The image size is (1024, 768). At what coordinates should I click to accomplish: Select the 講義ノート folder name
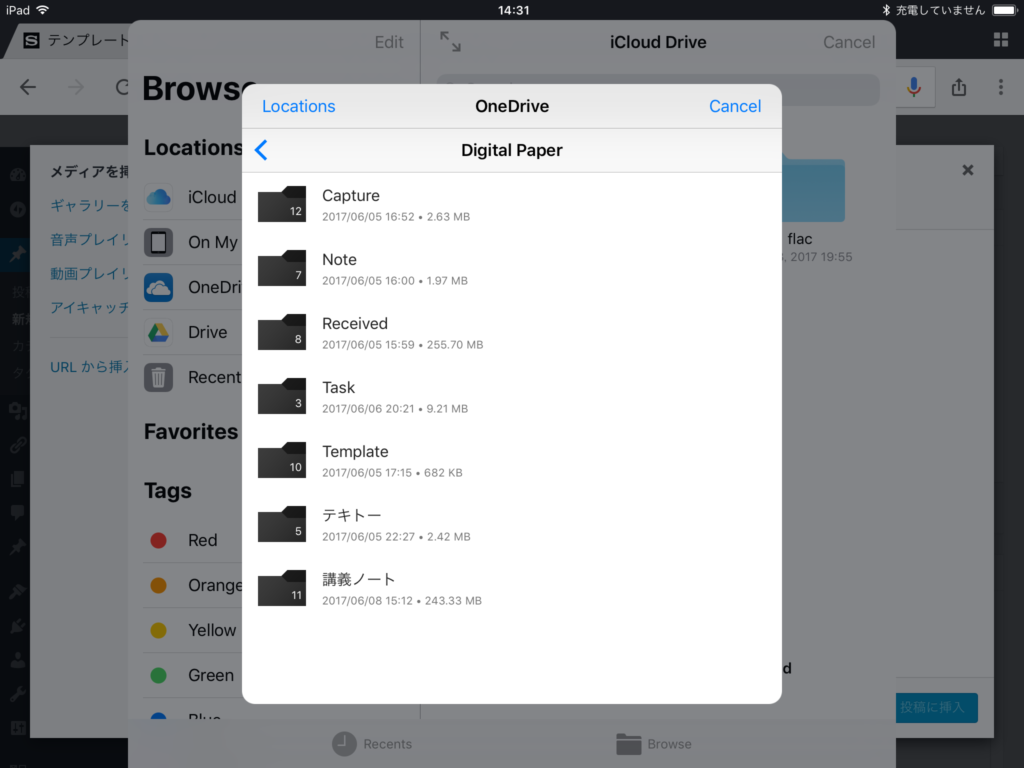coord(359,579)
